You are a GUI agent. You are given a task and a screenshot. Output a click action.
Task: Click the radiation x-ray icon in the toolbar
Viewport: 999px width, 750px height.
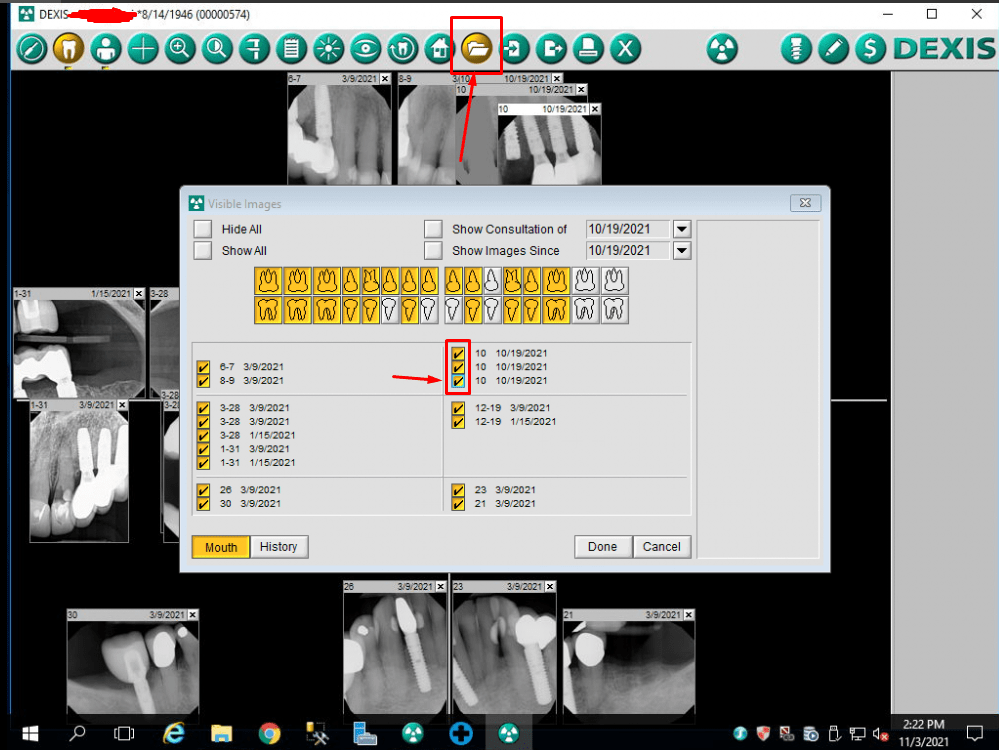pos(722,48)
